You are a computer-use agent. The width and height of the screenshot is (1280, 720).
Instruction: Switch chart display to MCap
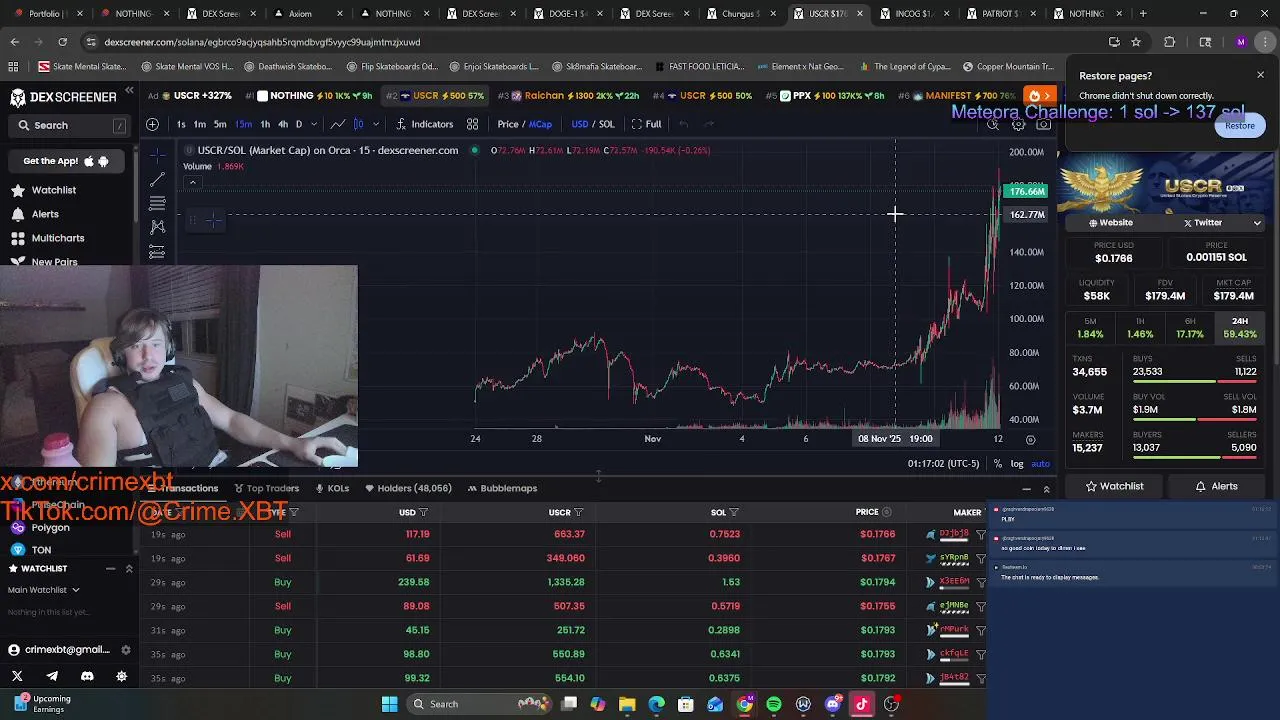540,124
